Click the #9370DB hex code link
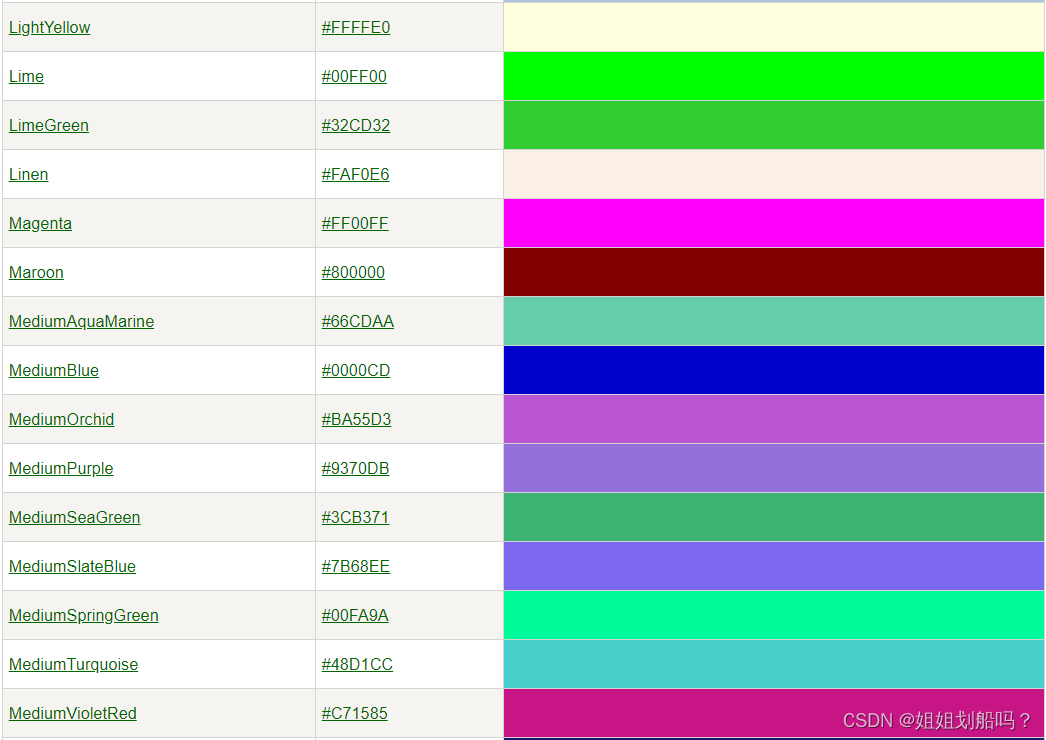 click(355, 468)
